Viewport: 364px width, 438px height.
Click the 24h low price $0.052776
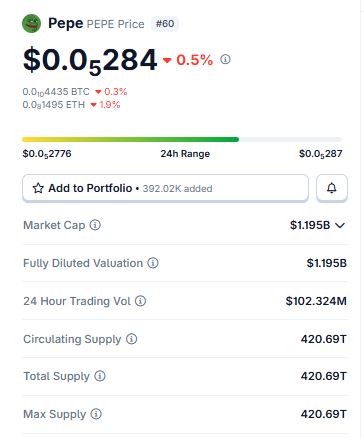(47, 154)
